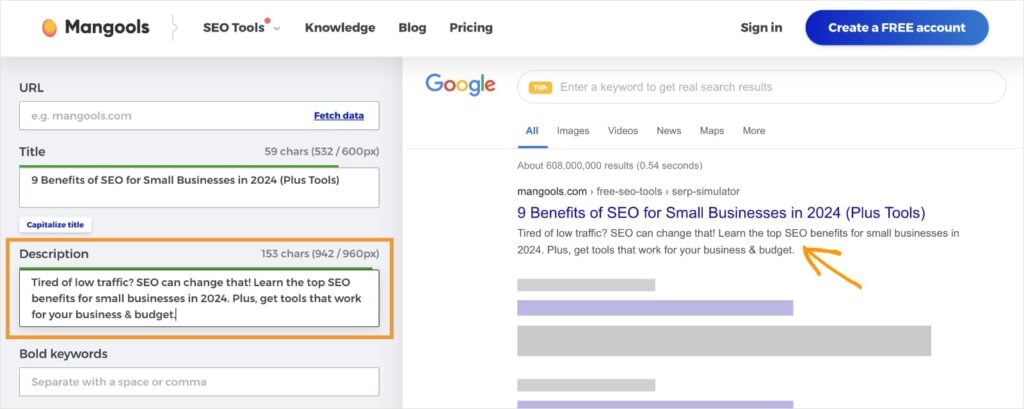The height and width of the screenshot is (409, 1024).
Task: Focus the Bold keywords input field
Action: (x=199, y=382)
